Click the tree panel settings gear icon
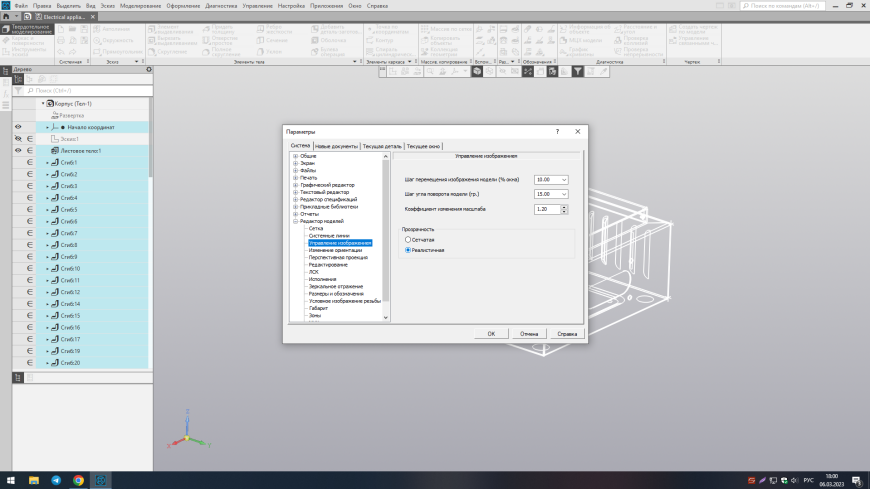Viewport: 870px width, 489px height. coord(149,69)
